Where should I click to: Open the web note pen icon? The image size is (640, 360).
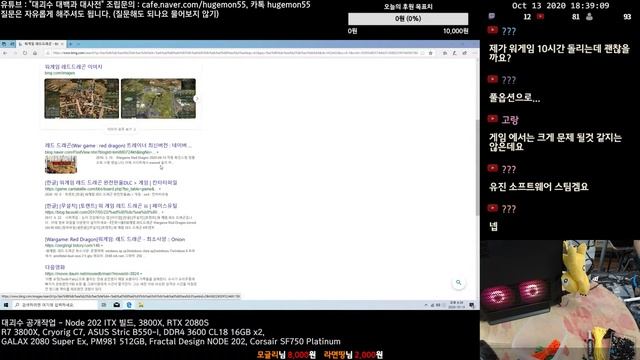pyautogui.click(x=454, y=53)
